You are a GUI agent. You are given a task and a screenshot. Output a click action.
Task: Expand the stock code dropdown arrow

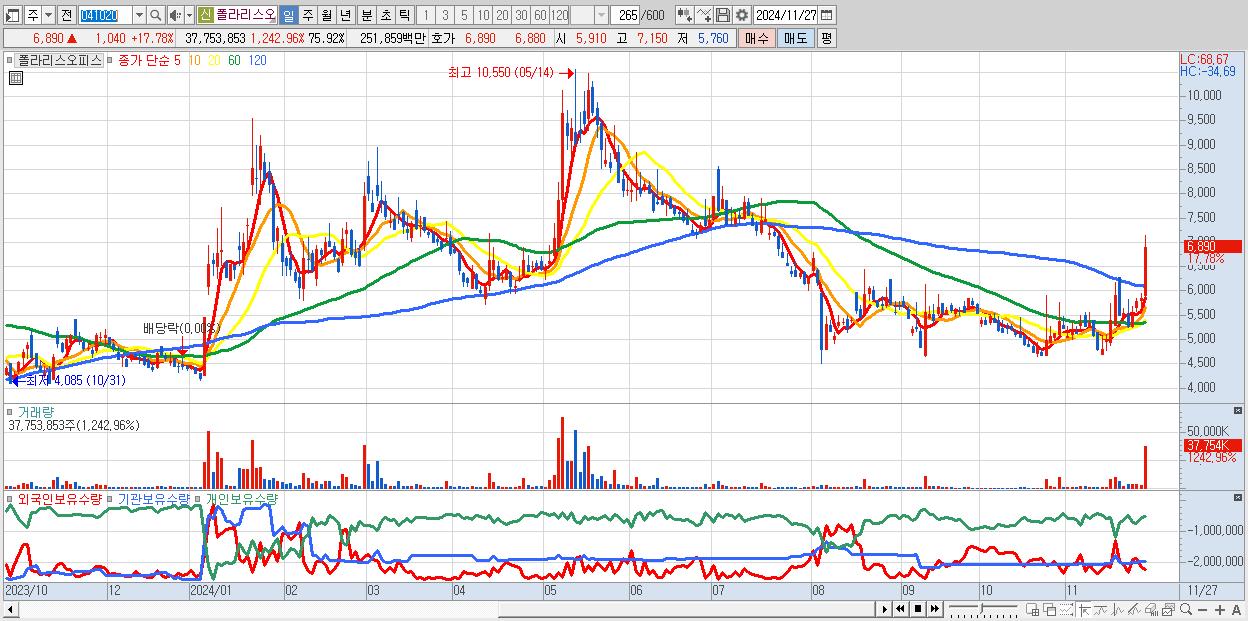coord(139,15)
